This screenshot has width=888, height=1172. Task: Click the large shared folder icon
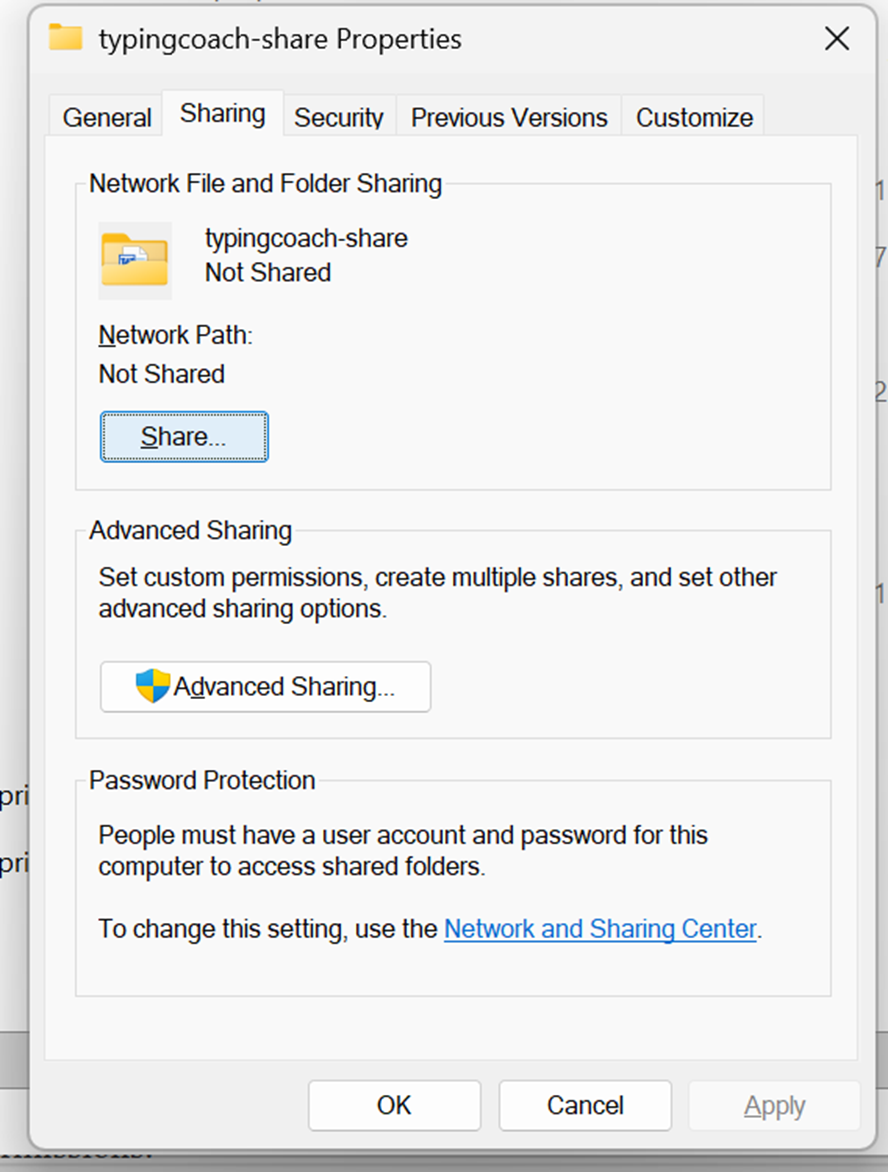tap(135, 260)
